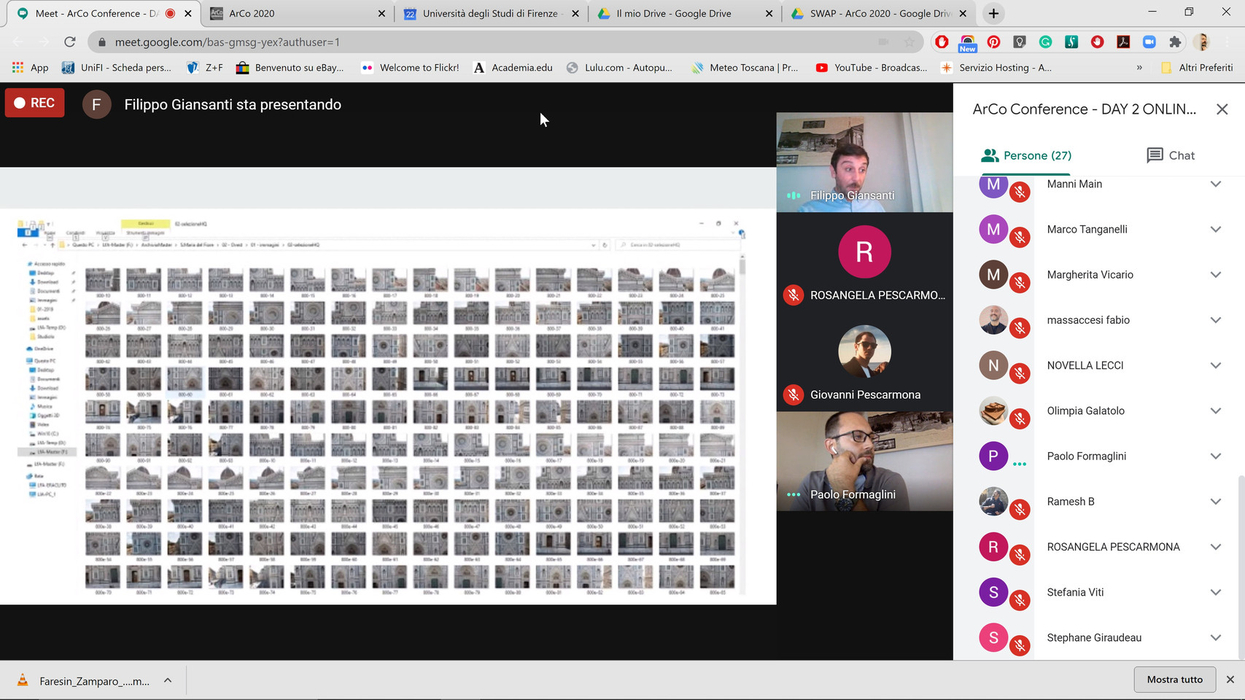Click the red REC recording indicator
1245x700 pixels.
point(35,103)
